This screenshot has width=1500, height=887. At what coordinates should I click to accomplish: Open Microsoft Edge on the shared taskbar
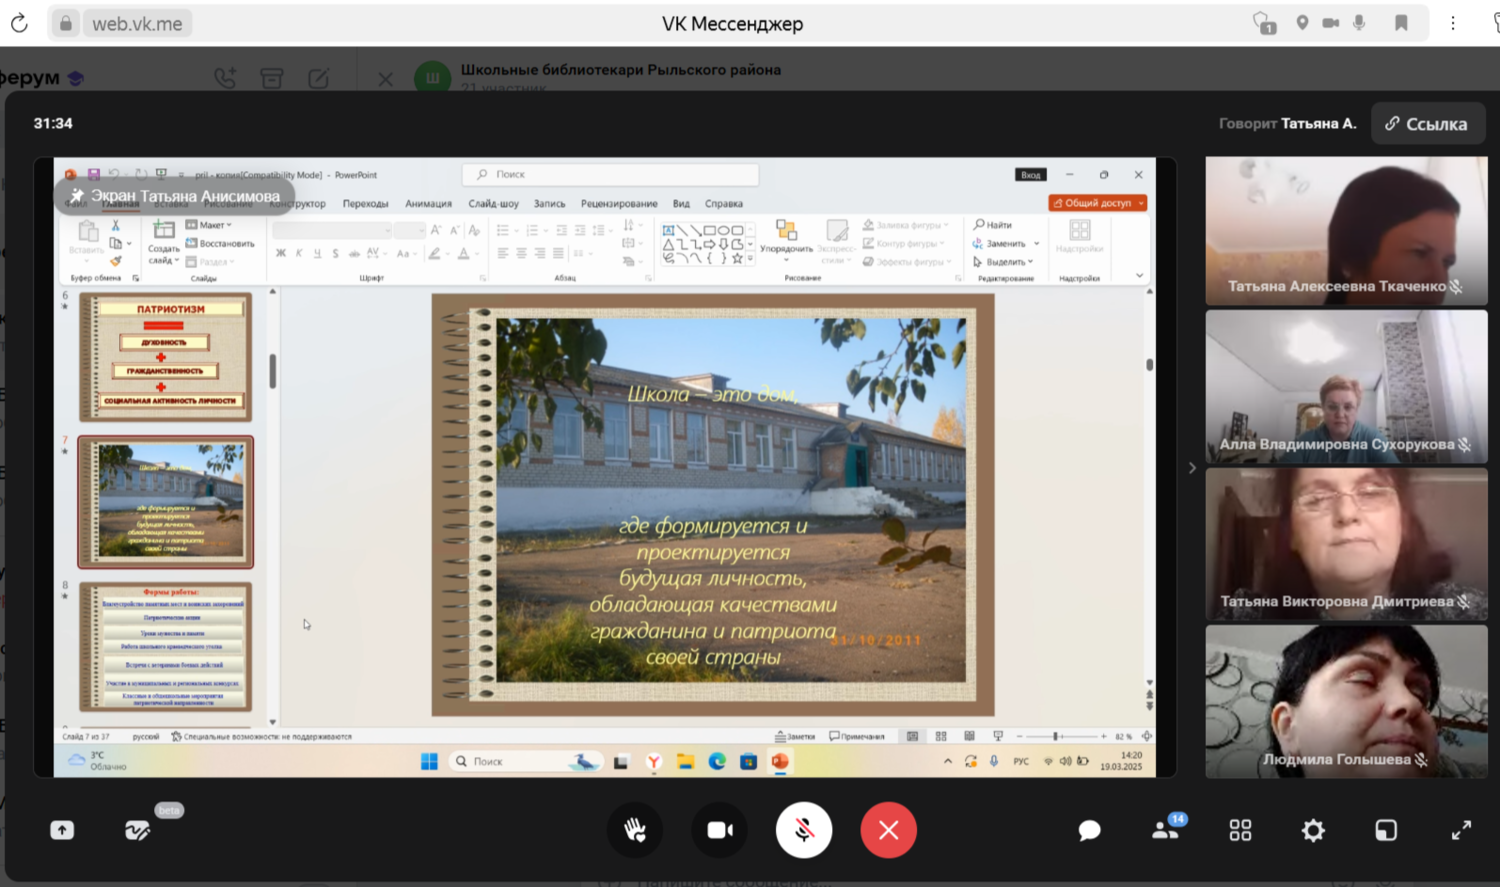pos(717,761)
